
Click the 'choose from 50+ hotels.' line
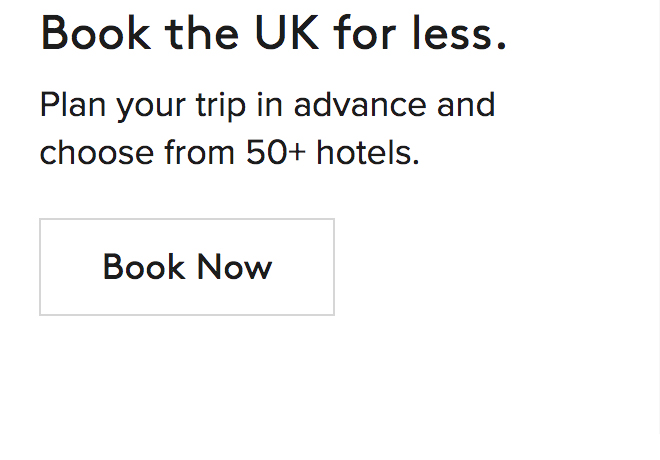point(229,154)
